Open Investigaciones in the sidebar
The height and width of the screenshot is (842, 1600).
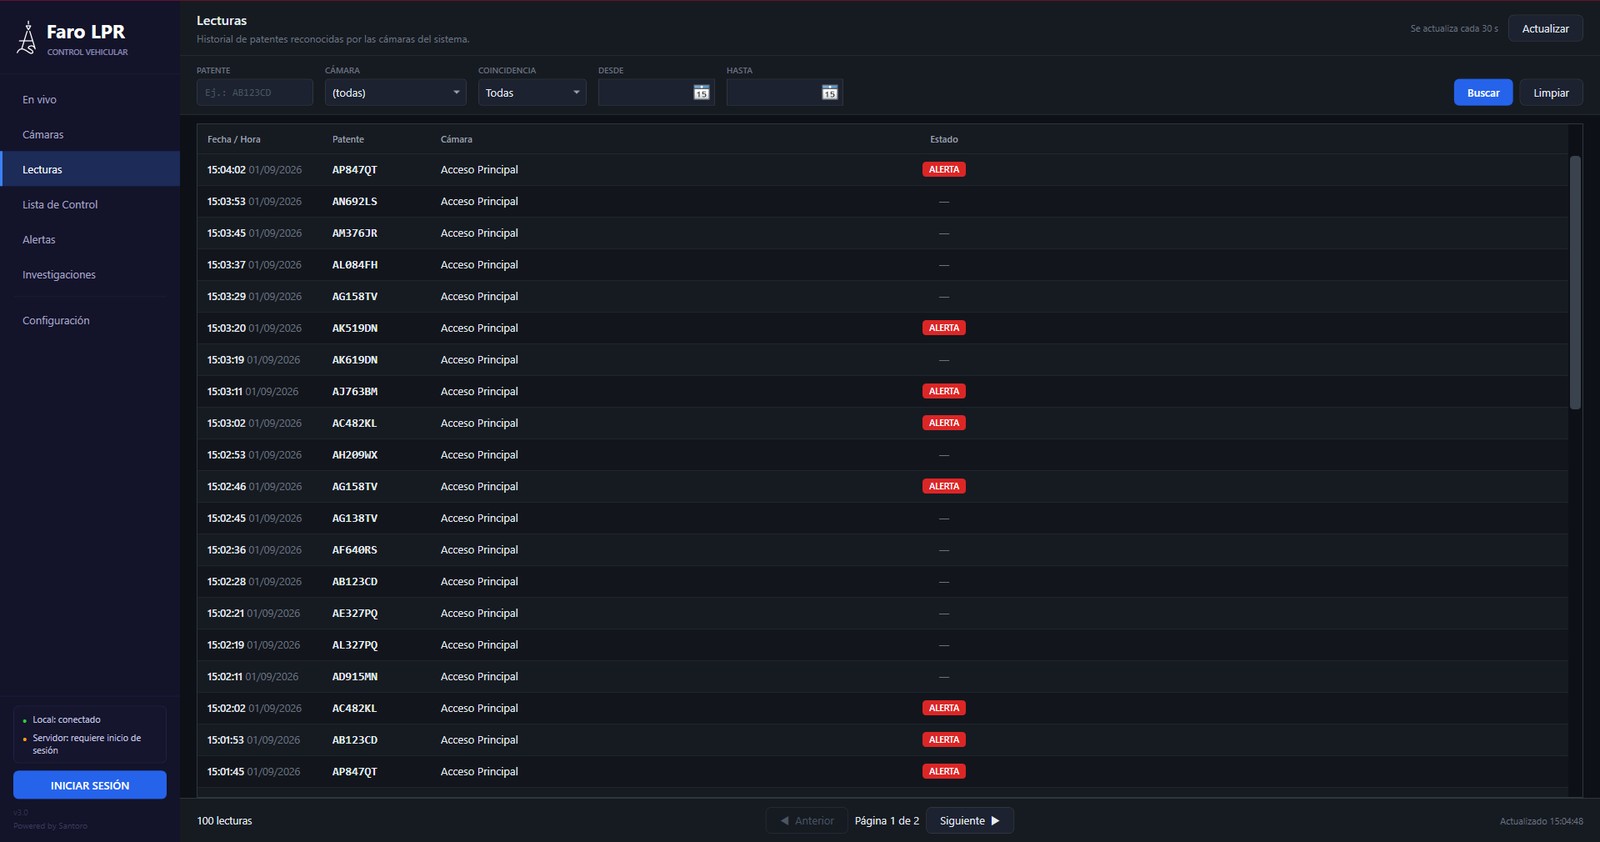90,275
